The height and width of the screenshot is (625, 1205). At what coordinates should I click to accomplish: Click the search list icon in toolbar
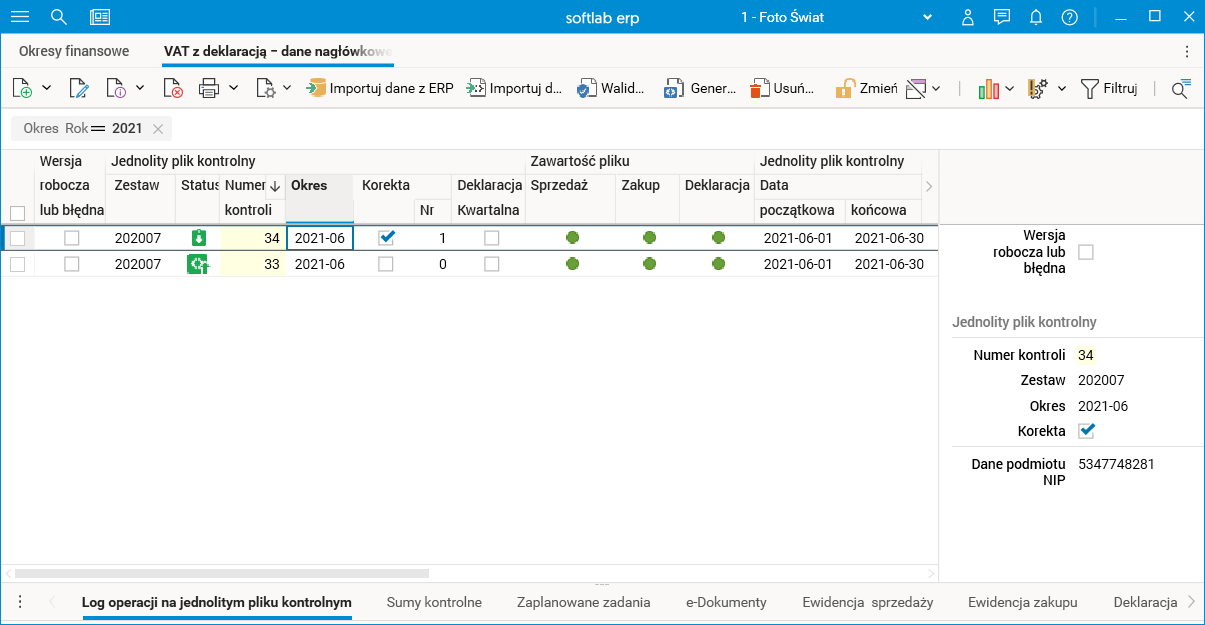click(1181, 88)
